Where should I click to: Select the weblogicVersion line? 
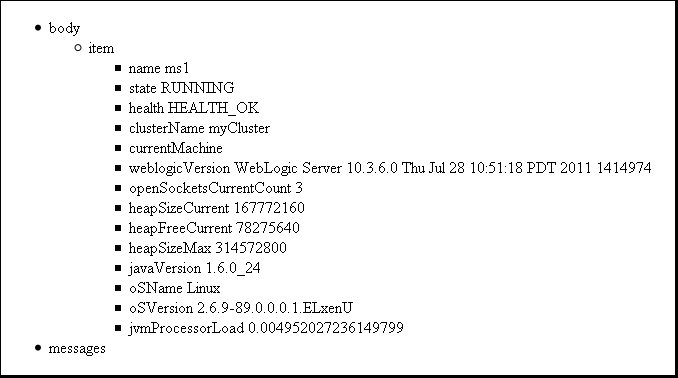[x=390, y=168]
